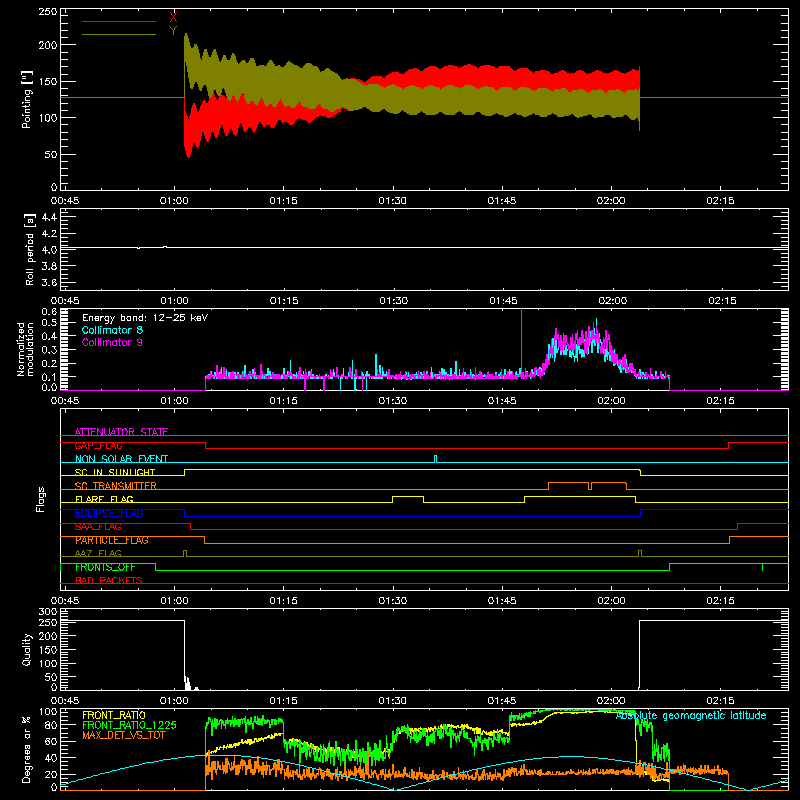The width and height of the screenshot is (800, 800).
Task: Click the 0.5 value on modulation axis
Action: (x=49, y=322)
